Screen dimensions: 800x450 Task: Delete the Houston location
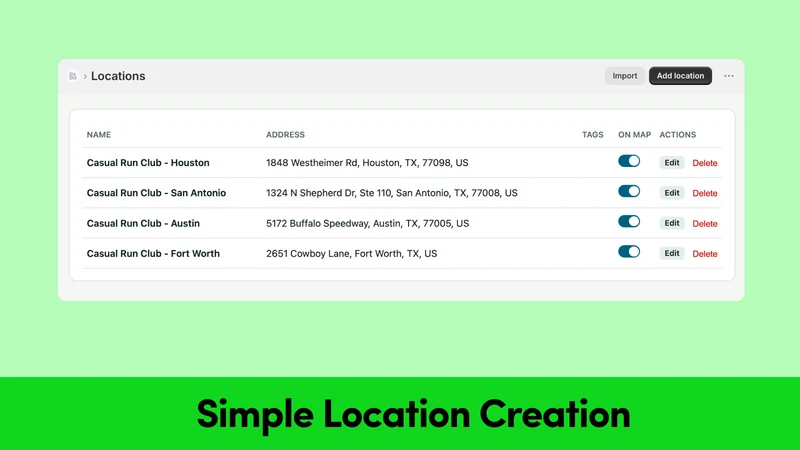point(705,163)
